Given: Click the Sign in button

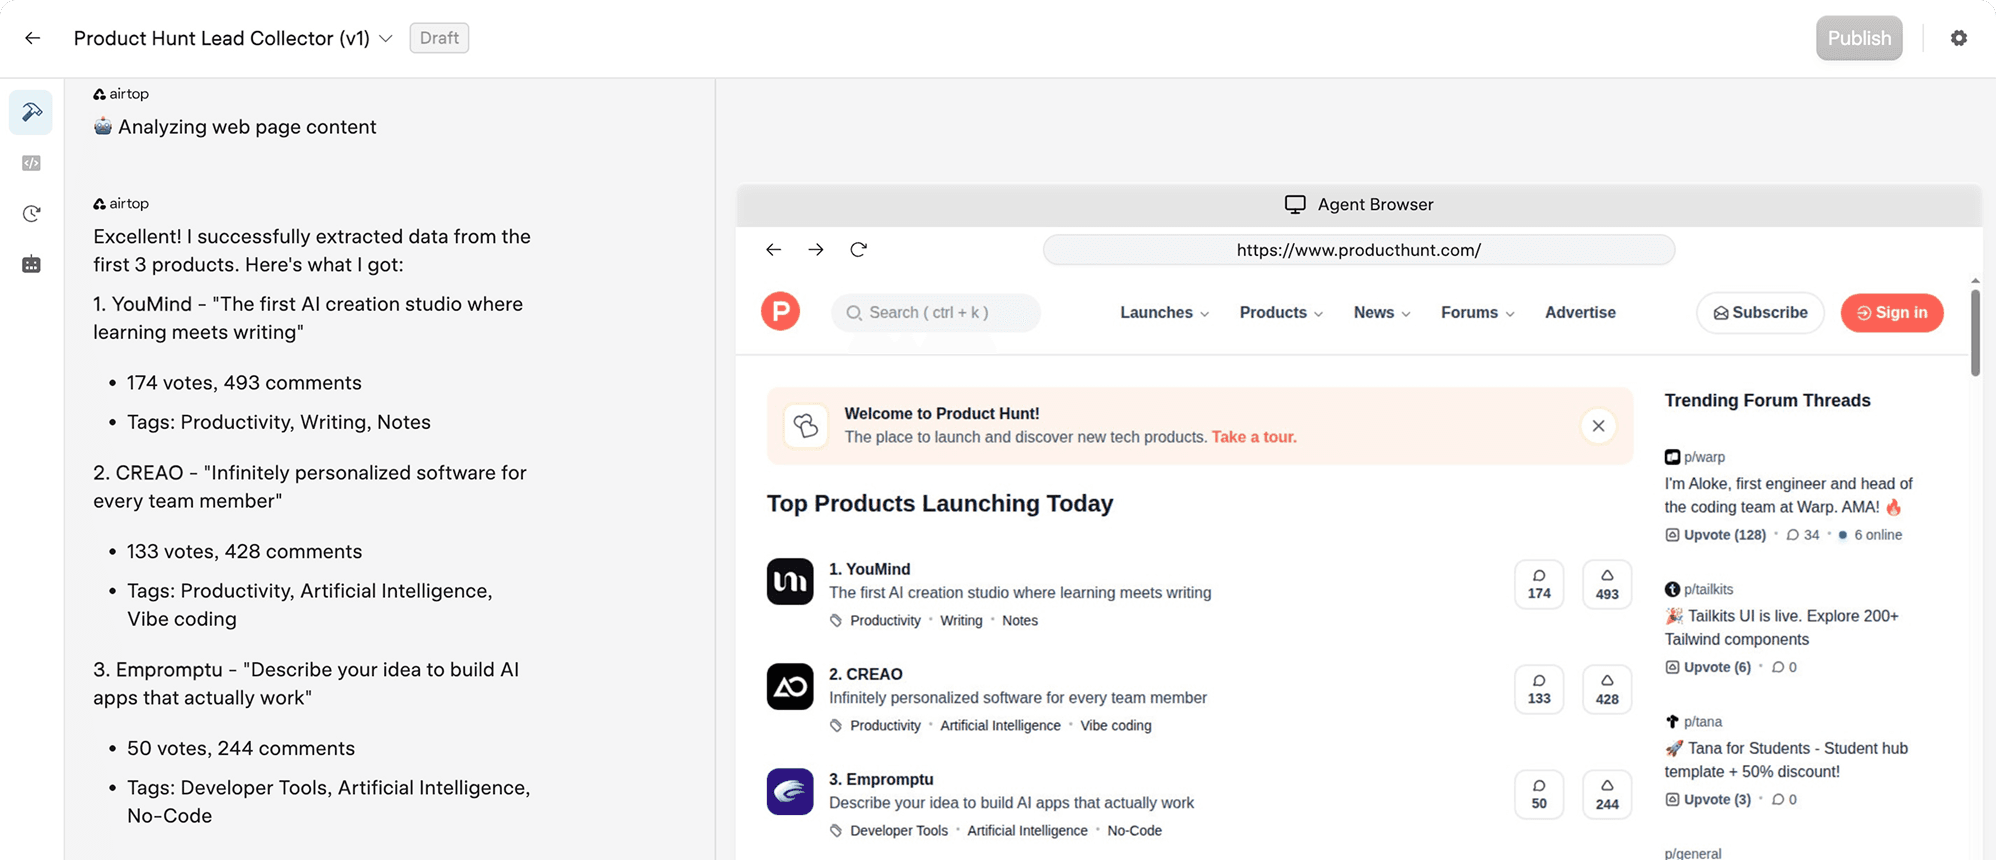Looking at the screenshot, I should pyautogui.click(x=1892, y=313).
